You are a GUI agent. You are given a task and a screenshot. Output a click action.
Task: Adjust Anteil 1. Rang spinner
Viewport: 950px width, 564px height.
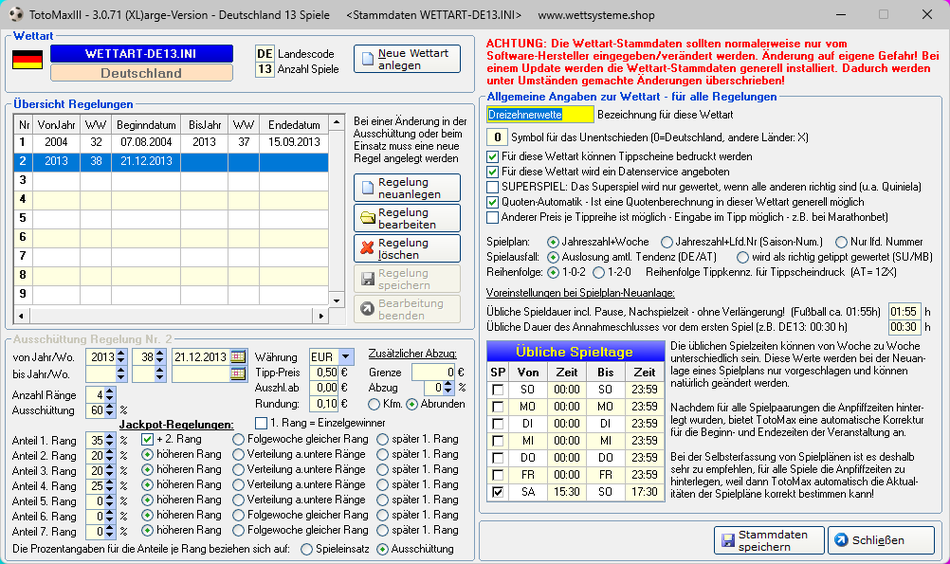pyautogui.click(x=110, y=440)
